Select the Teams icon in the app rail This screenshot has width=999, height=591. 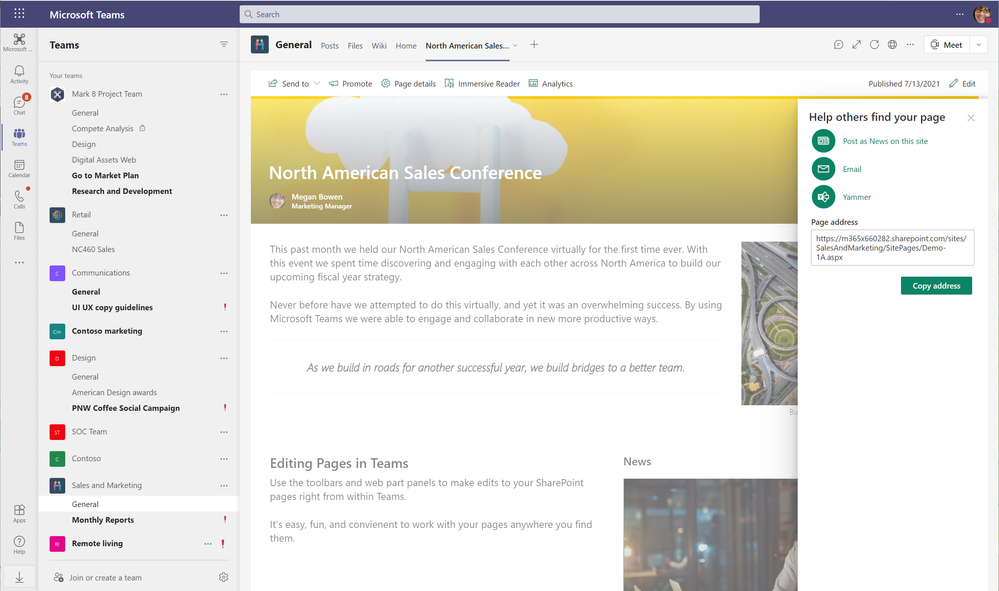[x=19, y=136]
